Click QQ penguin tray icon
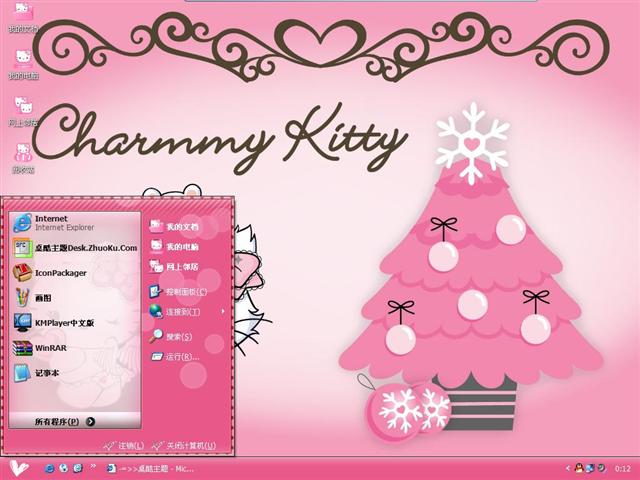 click(x=579, y=468)
